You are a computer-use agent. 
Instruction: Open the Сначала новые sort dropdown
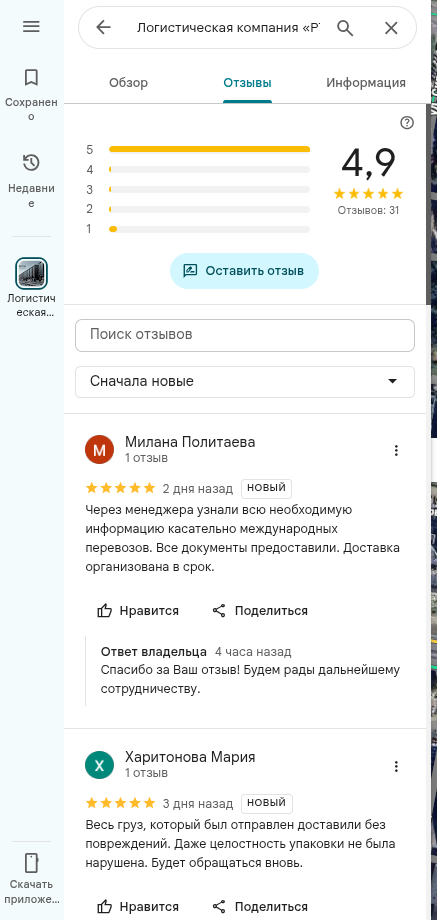(245, 381)
